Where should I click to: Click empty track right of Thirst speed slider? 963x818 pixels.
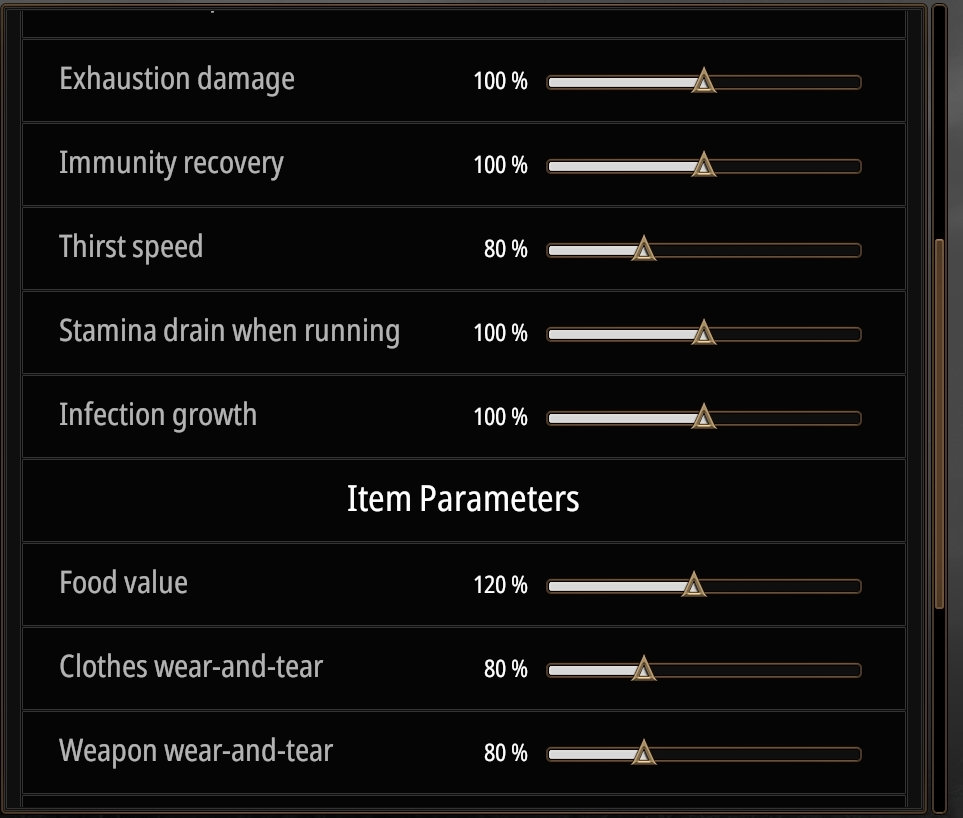[x=758, y=251]
